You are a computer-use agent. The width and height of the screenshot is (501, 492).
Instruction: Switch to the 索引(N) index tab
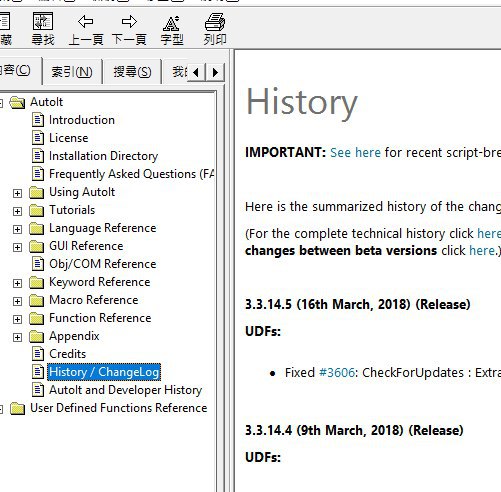[x=72, y=72]
